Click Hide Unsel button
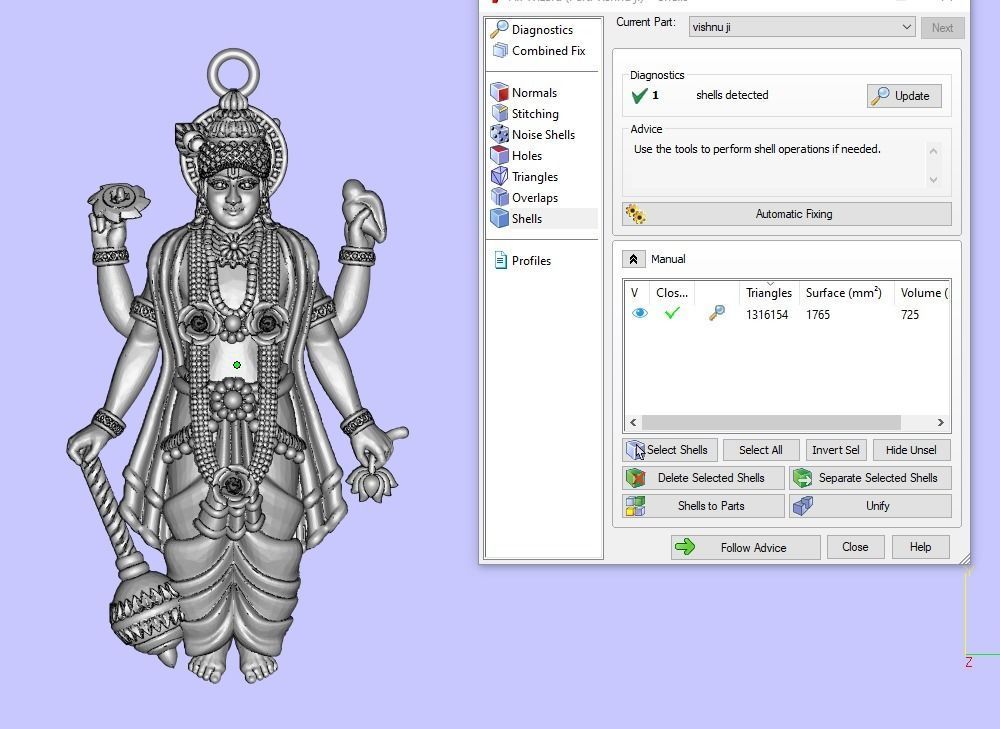 click(911, 450)
